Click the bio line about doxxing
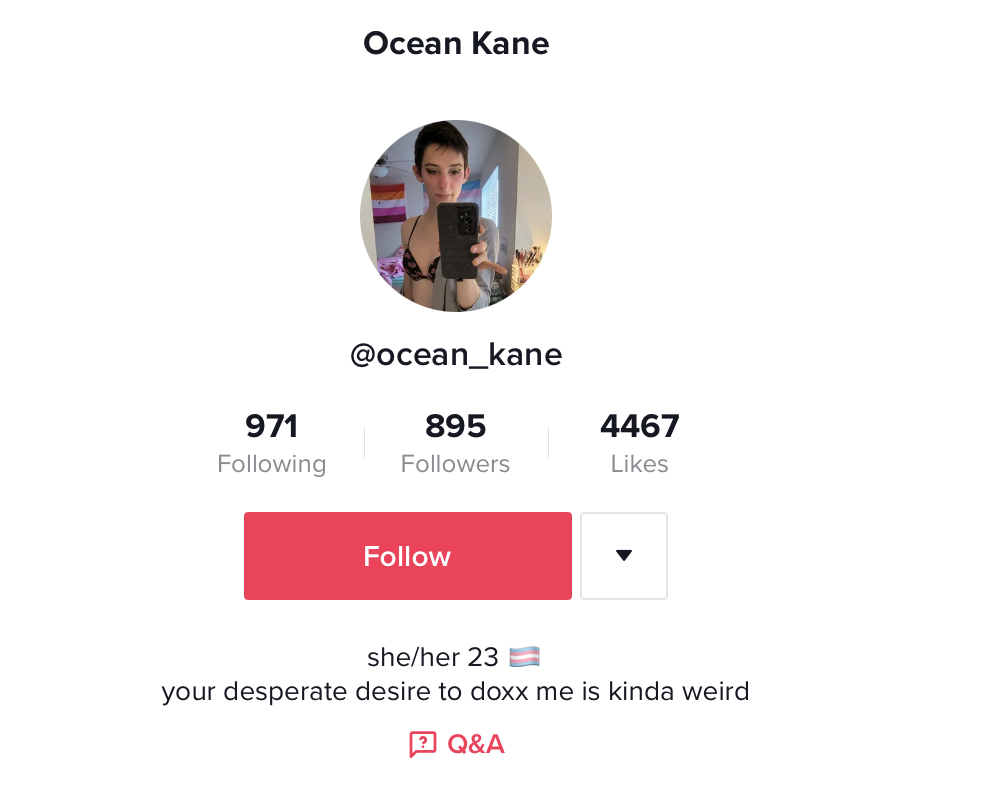The image size is (995, 798). [x=456, y=691]
